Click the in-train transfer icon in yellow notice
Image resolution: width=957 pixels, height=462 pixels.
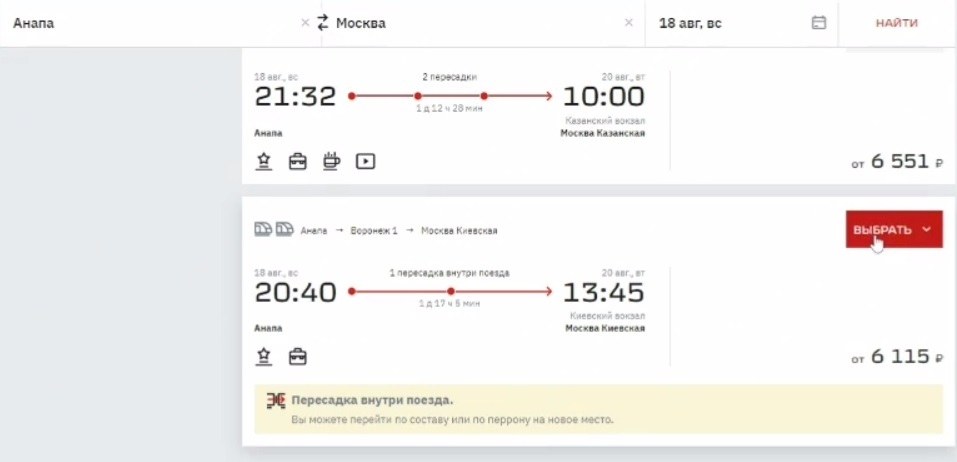pos(276,401)
